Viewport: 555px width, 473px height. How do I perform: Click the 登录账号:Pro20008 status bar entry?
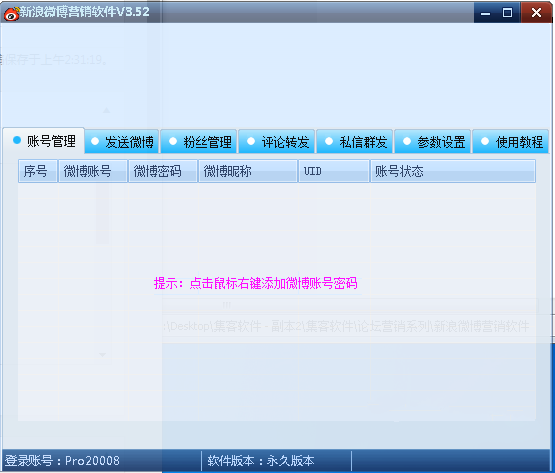[62, 461]
